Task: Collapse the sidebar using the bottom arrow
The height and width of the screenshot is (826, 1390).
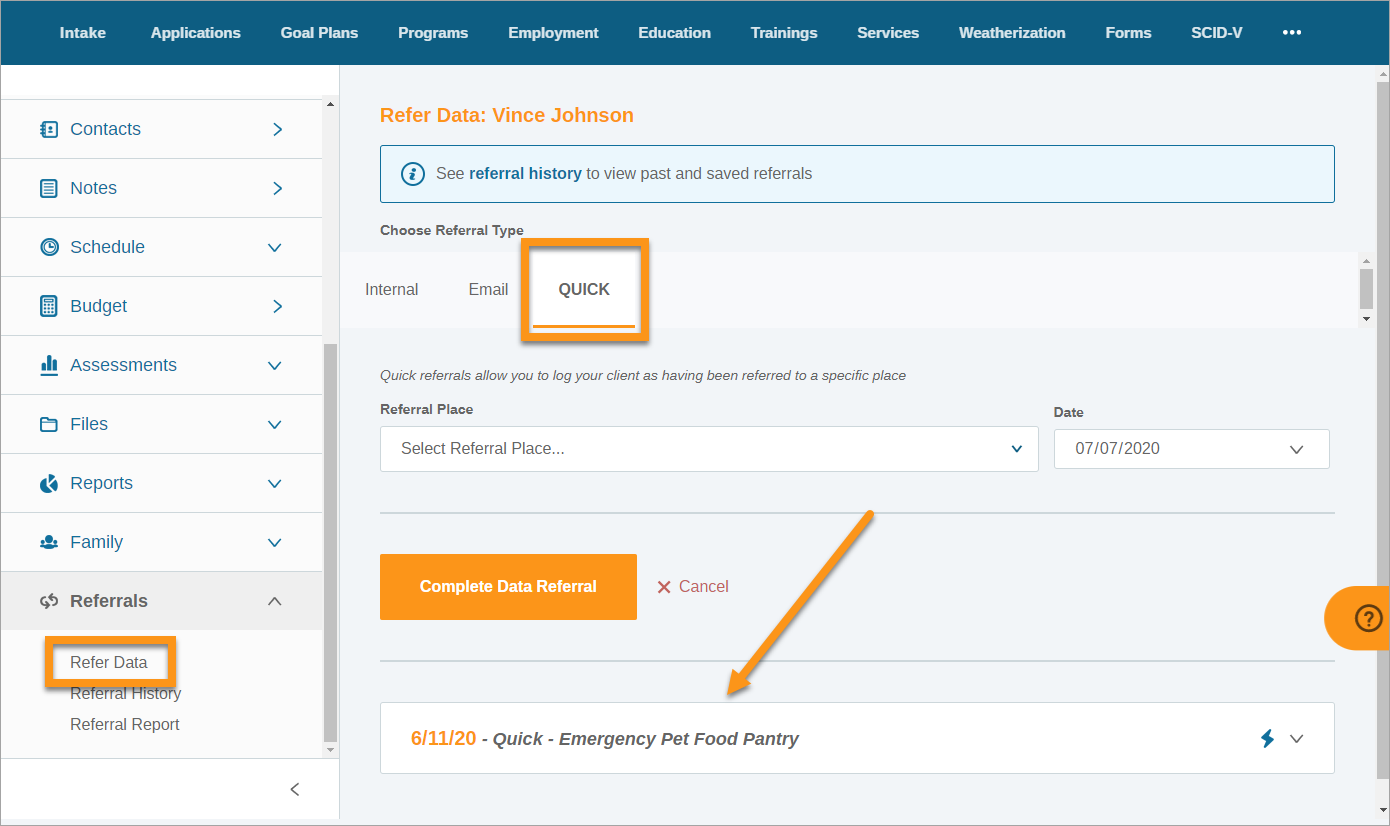Action: [294, 789]
